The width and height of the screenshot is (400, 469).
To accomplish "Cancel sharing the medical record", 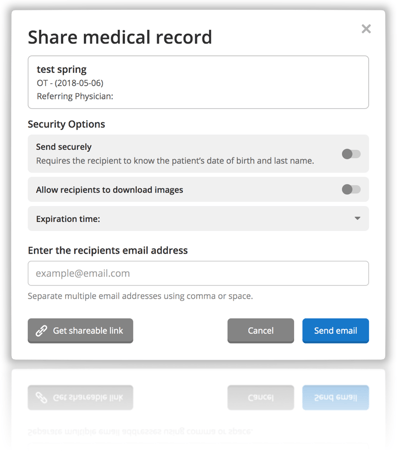I will click(261, 331).
